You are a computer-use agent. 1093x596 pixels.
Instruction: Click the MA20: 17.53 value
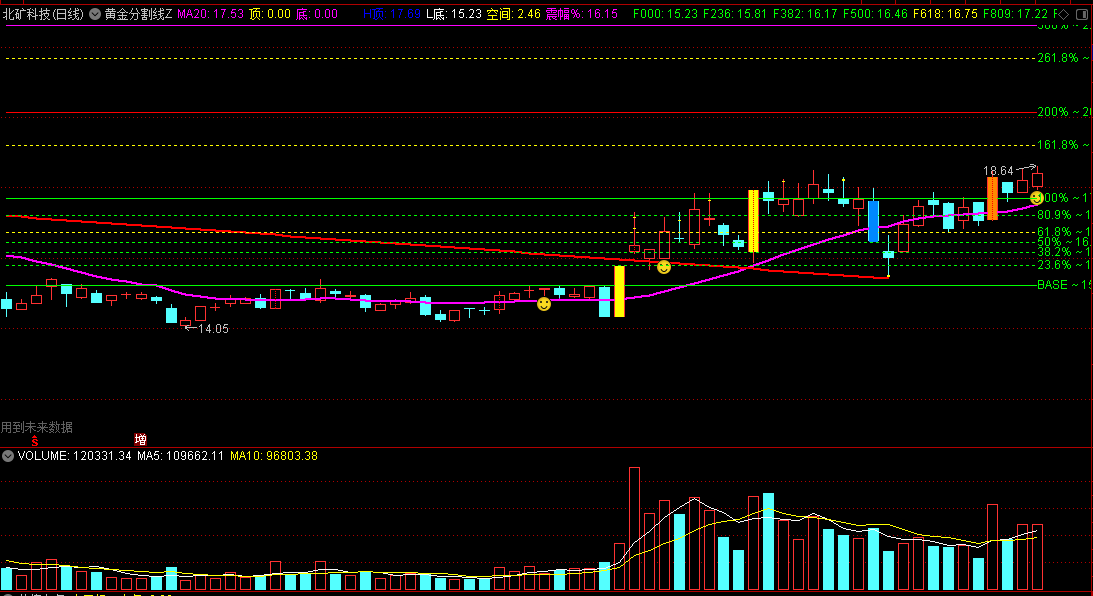point(211,14)
